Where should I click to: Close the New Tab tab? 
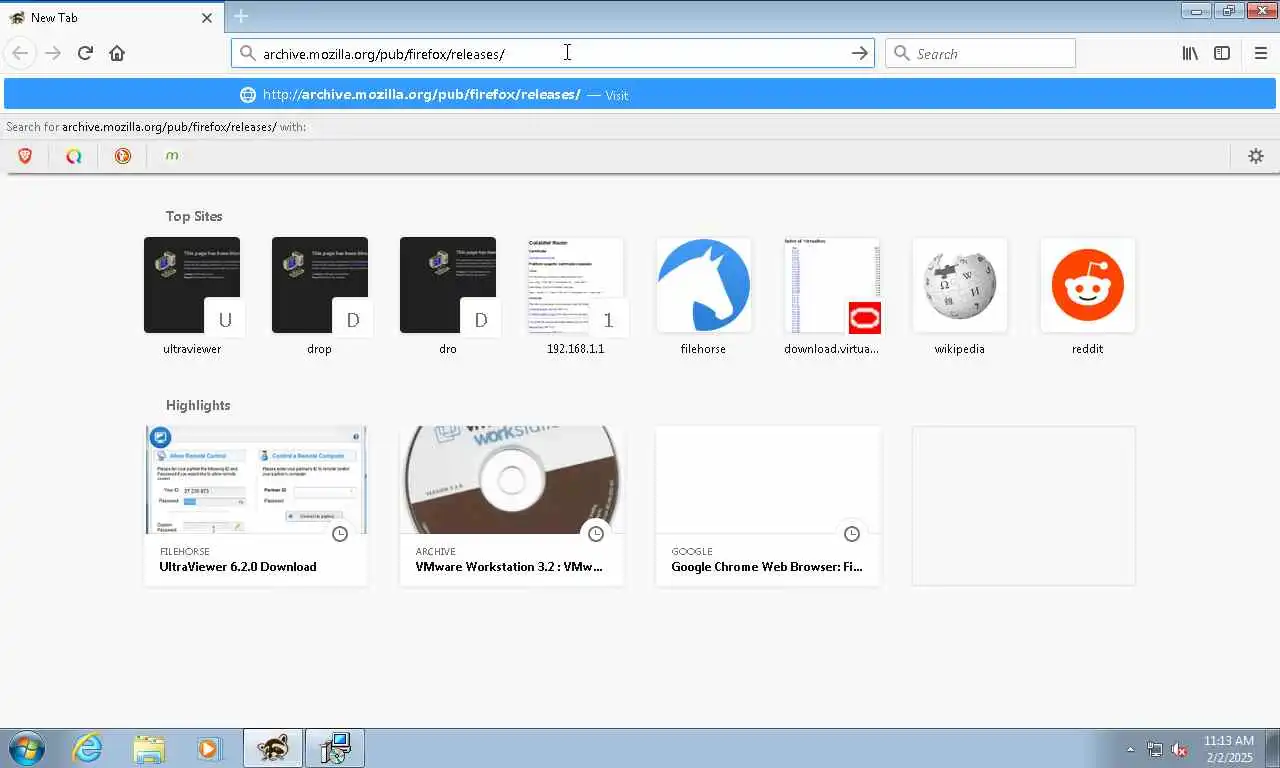point(207,18)
